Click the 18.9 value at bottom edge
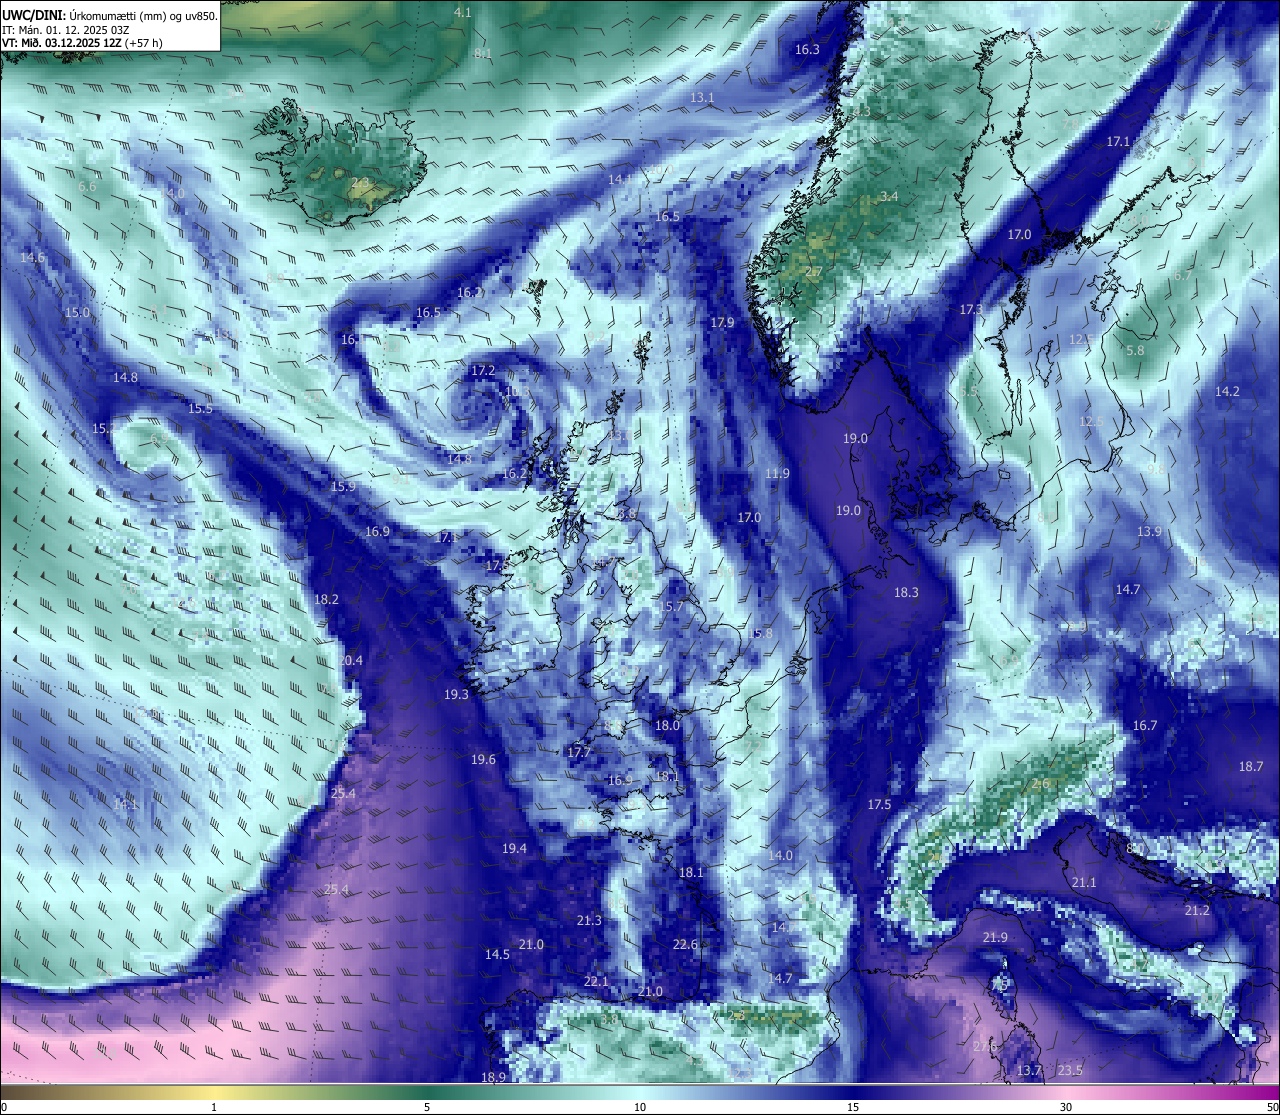 [493, 1077]
